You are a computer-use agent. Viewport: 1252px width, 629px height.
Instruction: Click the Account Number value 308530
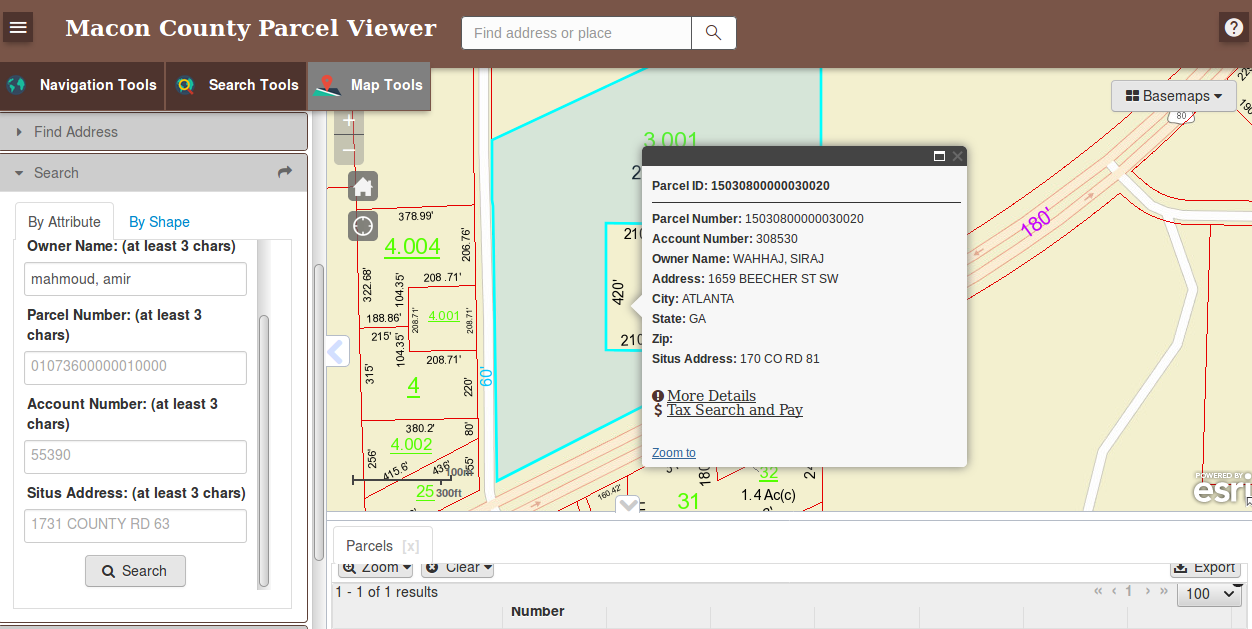coord(777,239)
